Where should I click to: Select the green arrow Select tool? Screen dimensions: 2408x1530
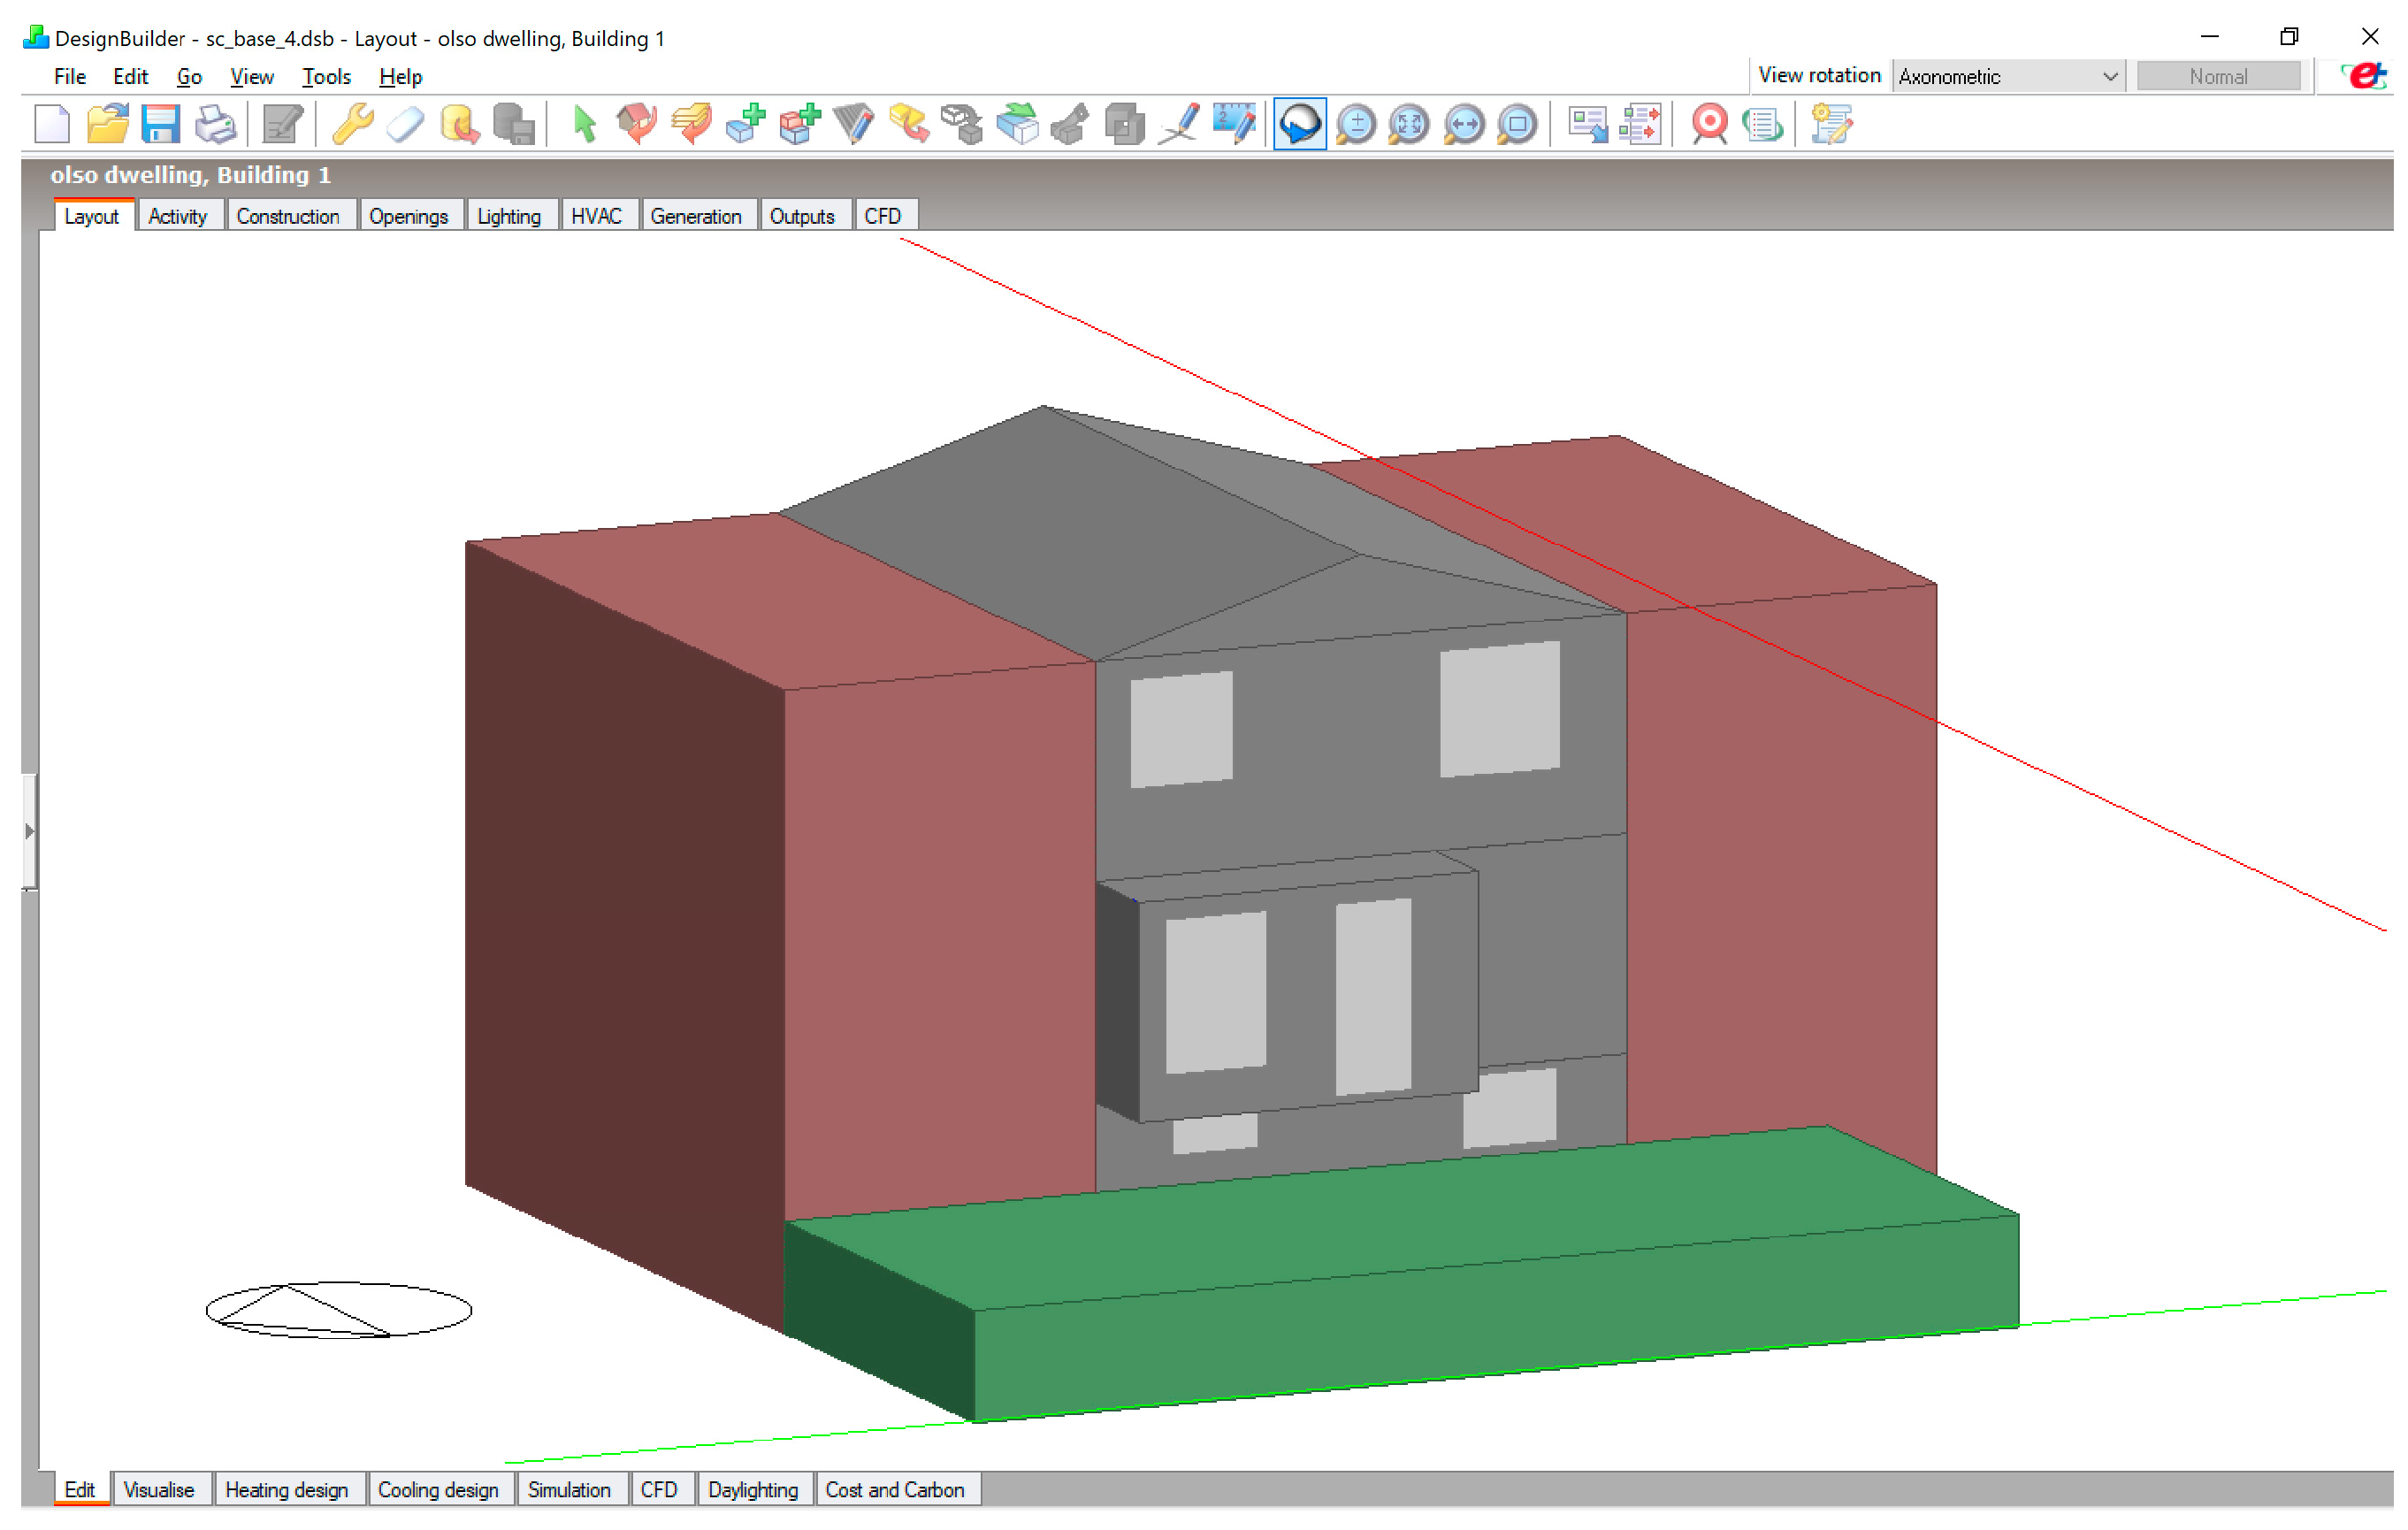584,124
